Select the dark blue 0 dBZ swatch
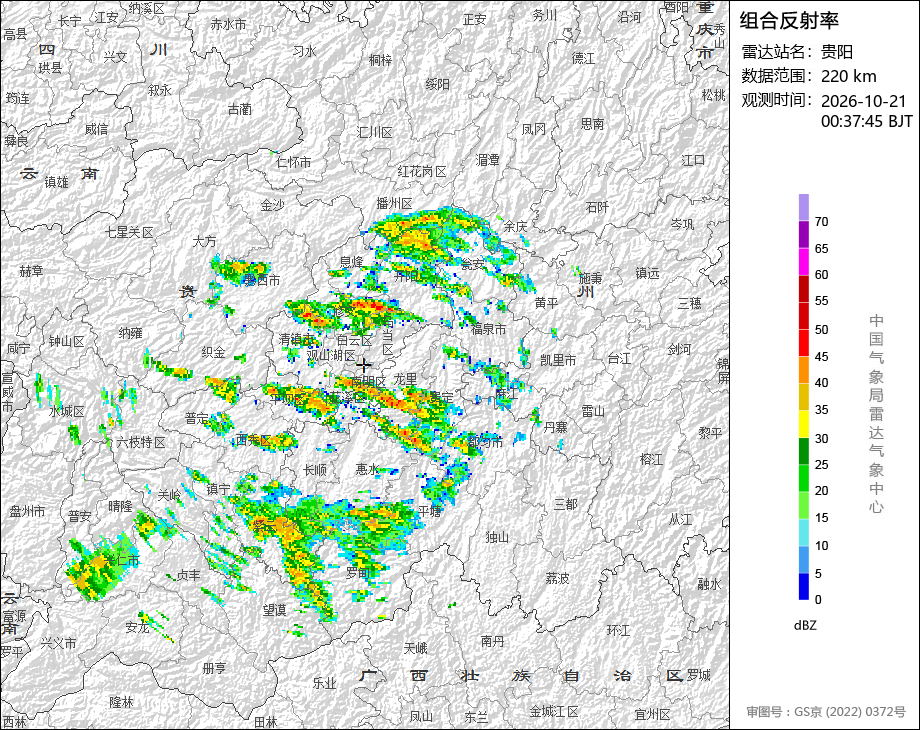 (x=804, y=586)
